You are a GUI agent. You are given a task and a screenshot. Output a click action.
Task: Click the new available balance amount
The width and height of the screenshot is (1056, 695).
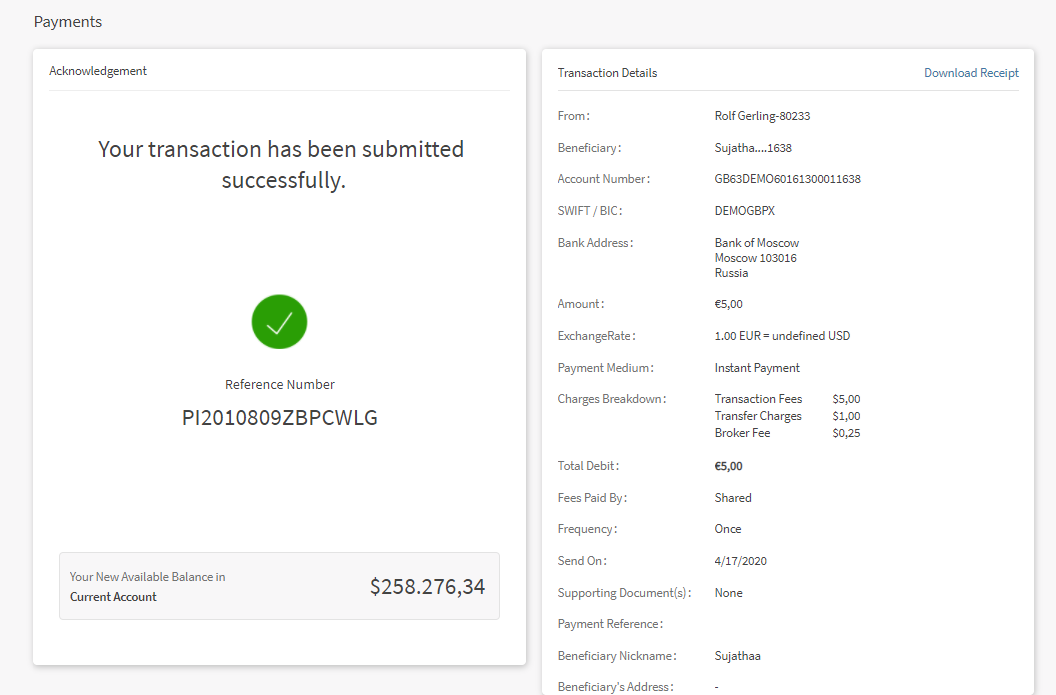coord(427,587)
